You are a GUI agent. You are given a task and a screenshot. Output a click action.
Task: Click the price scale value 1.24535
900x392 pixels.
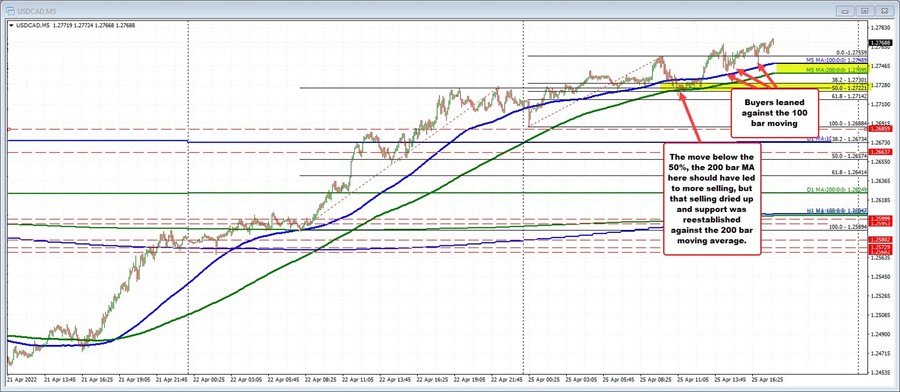[x=880, y=372]
